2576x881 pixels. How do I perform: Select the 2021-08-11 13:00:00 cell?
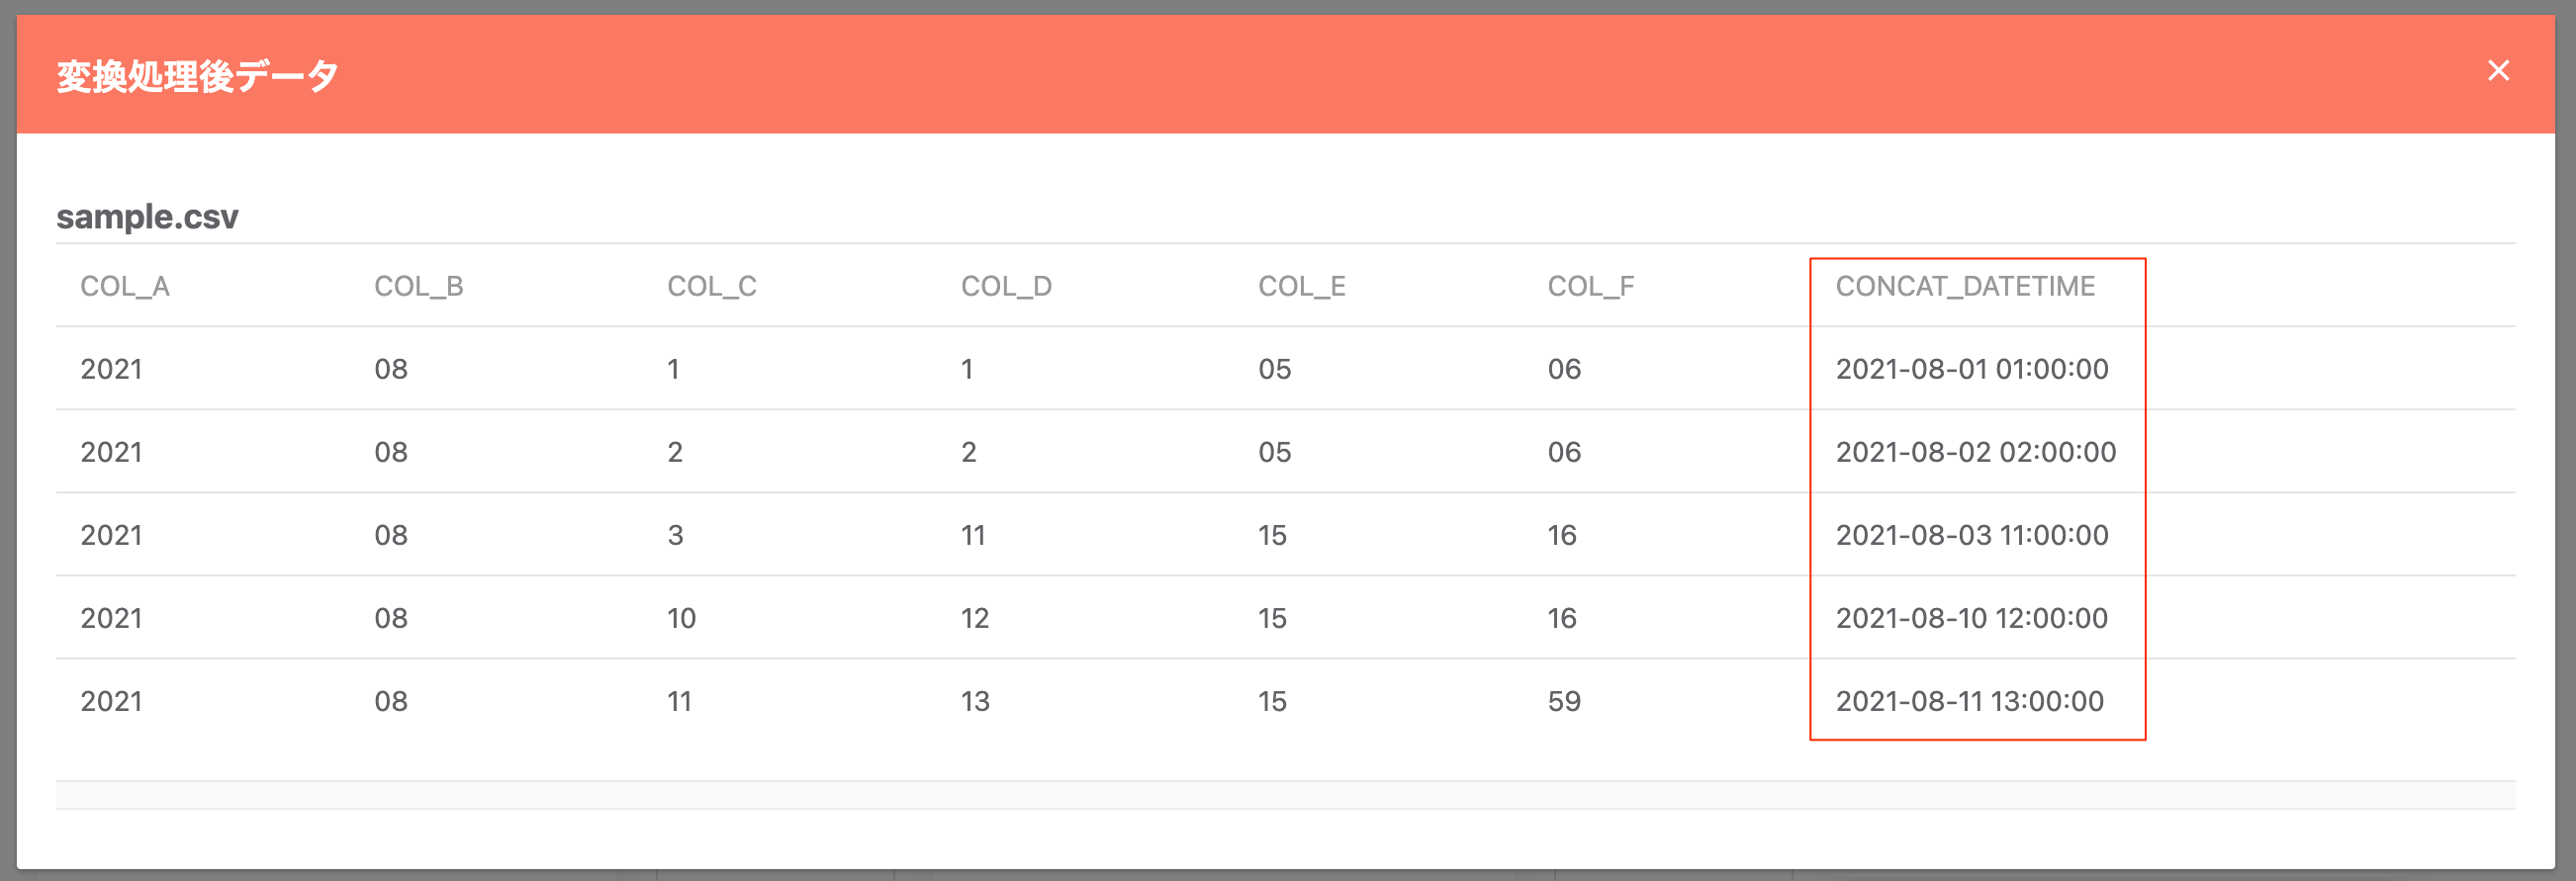[x=1970, y=701]
